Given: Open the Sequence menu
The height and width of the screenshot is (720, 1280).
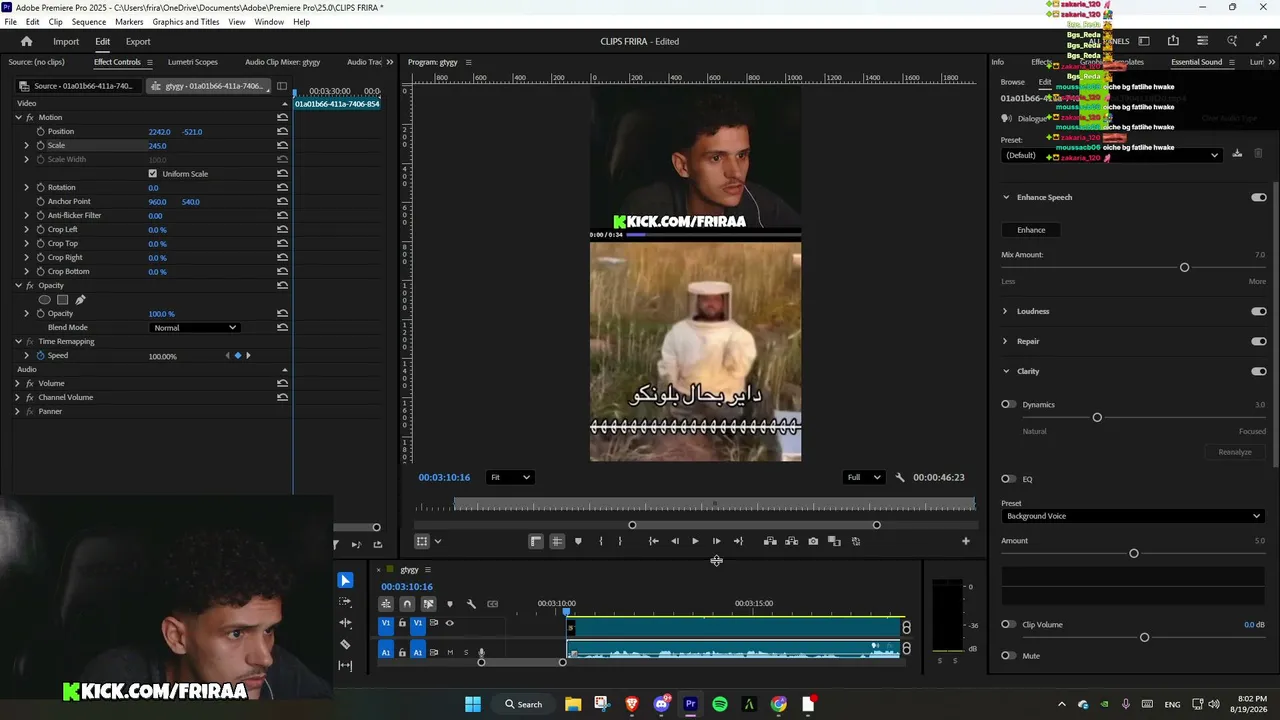Looking at the screenshot, I should pyautogui.click(x=89, y=22).
